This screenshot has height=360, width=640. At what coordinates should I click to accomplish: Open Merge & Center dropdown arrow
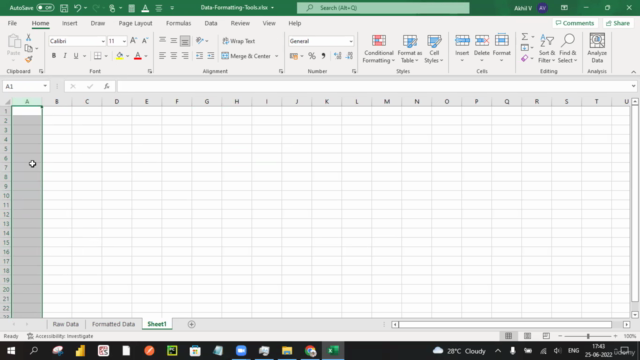pos(276,56)
